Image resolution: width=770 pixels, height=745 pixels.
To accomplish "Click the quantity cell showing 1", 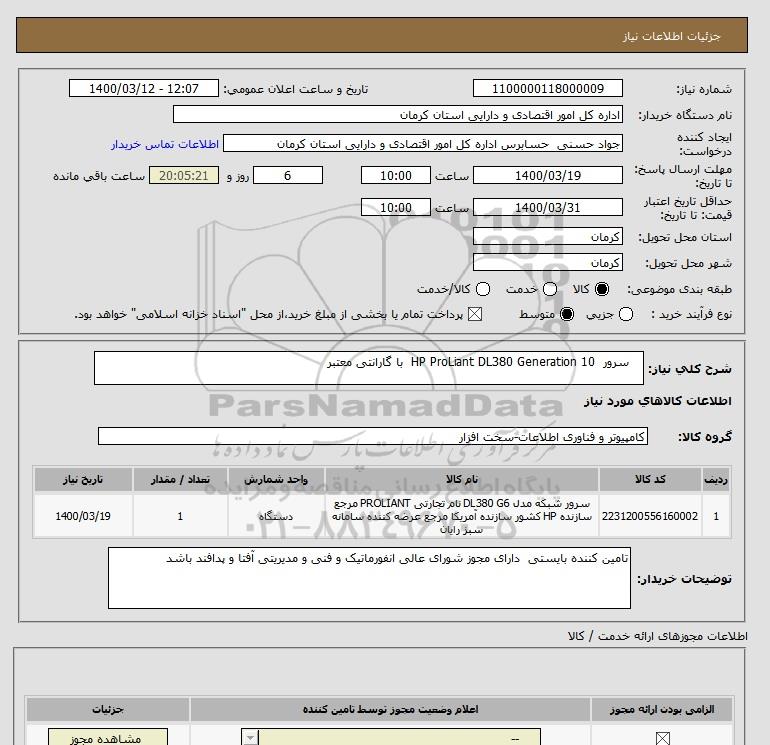I will click(180, 516).
